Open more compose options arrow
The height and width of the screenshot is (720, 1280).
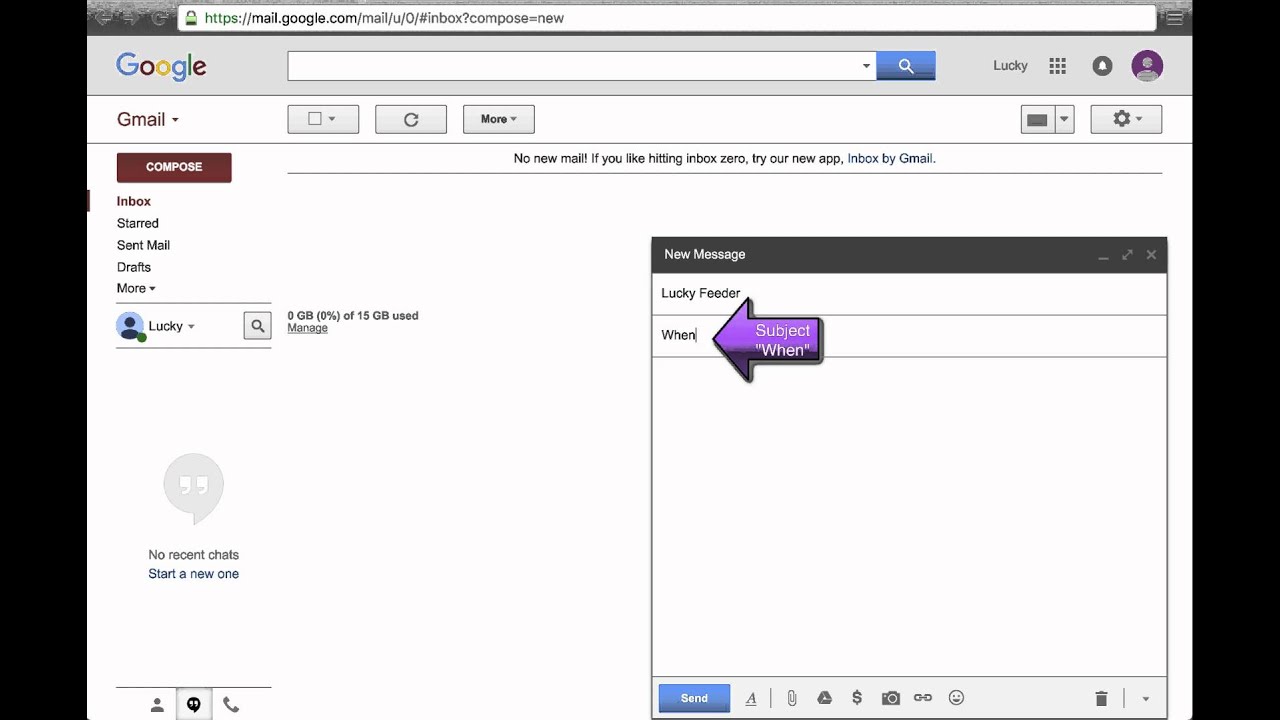click(x=1146, y=699)
